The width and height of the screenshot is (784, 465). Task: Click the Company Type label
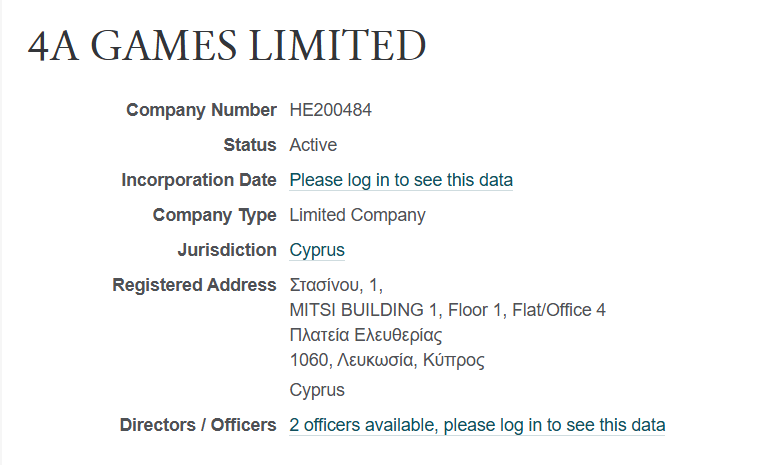click(214, 215)
